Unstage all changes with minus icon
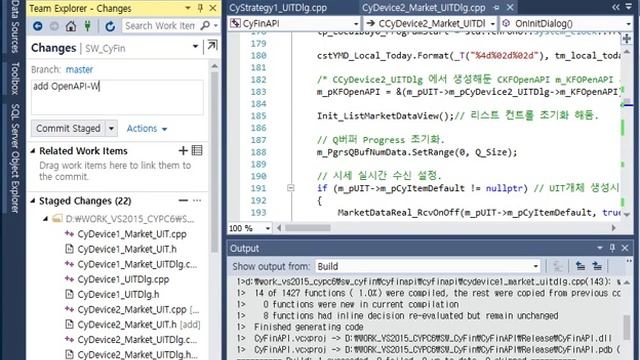 (183, 200)
